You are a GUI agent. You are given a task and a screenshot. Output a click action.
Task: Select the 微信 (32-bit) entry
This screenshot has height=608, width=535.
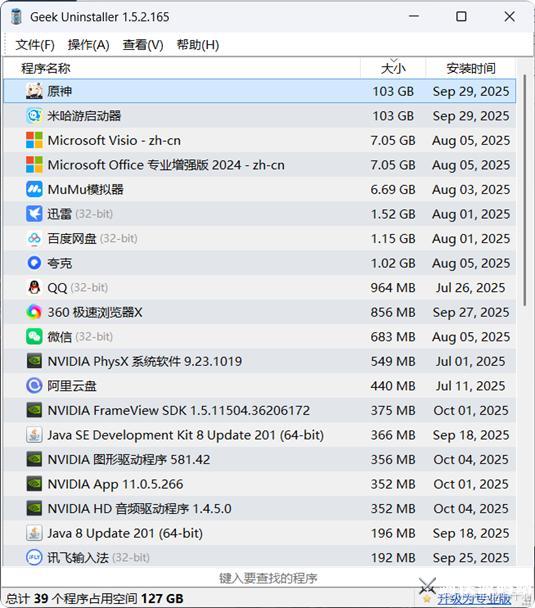coord(80,337)
